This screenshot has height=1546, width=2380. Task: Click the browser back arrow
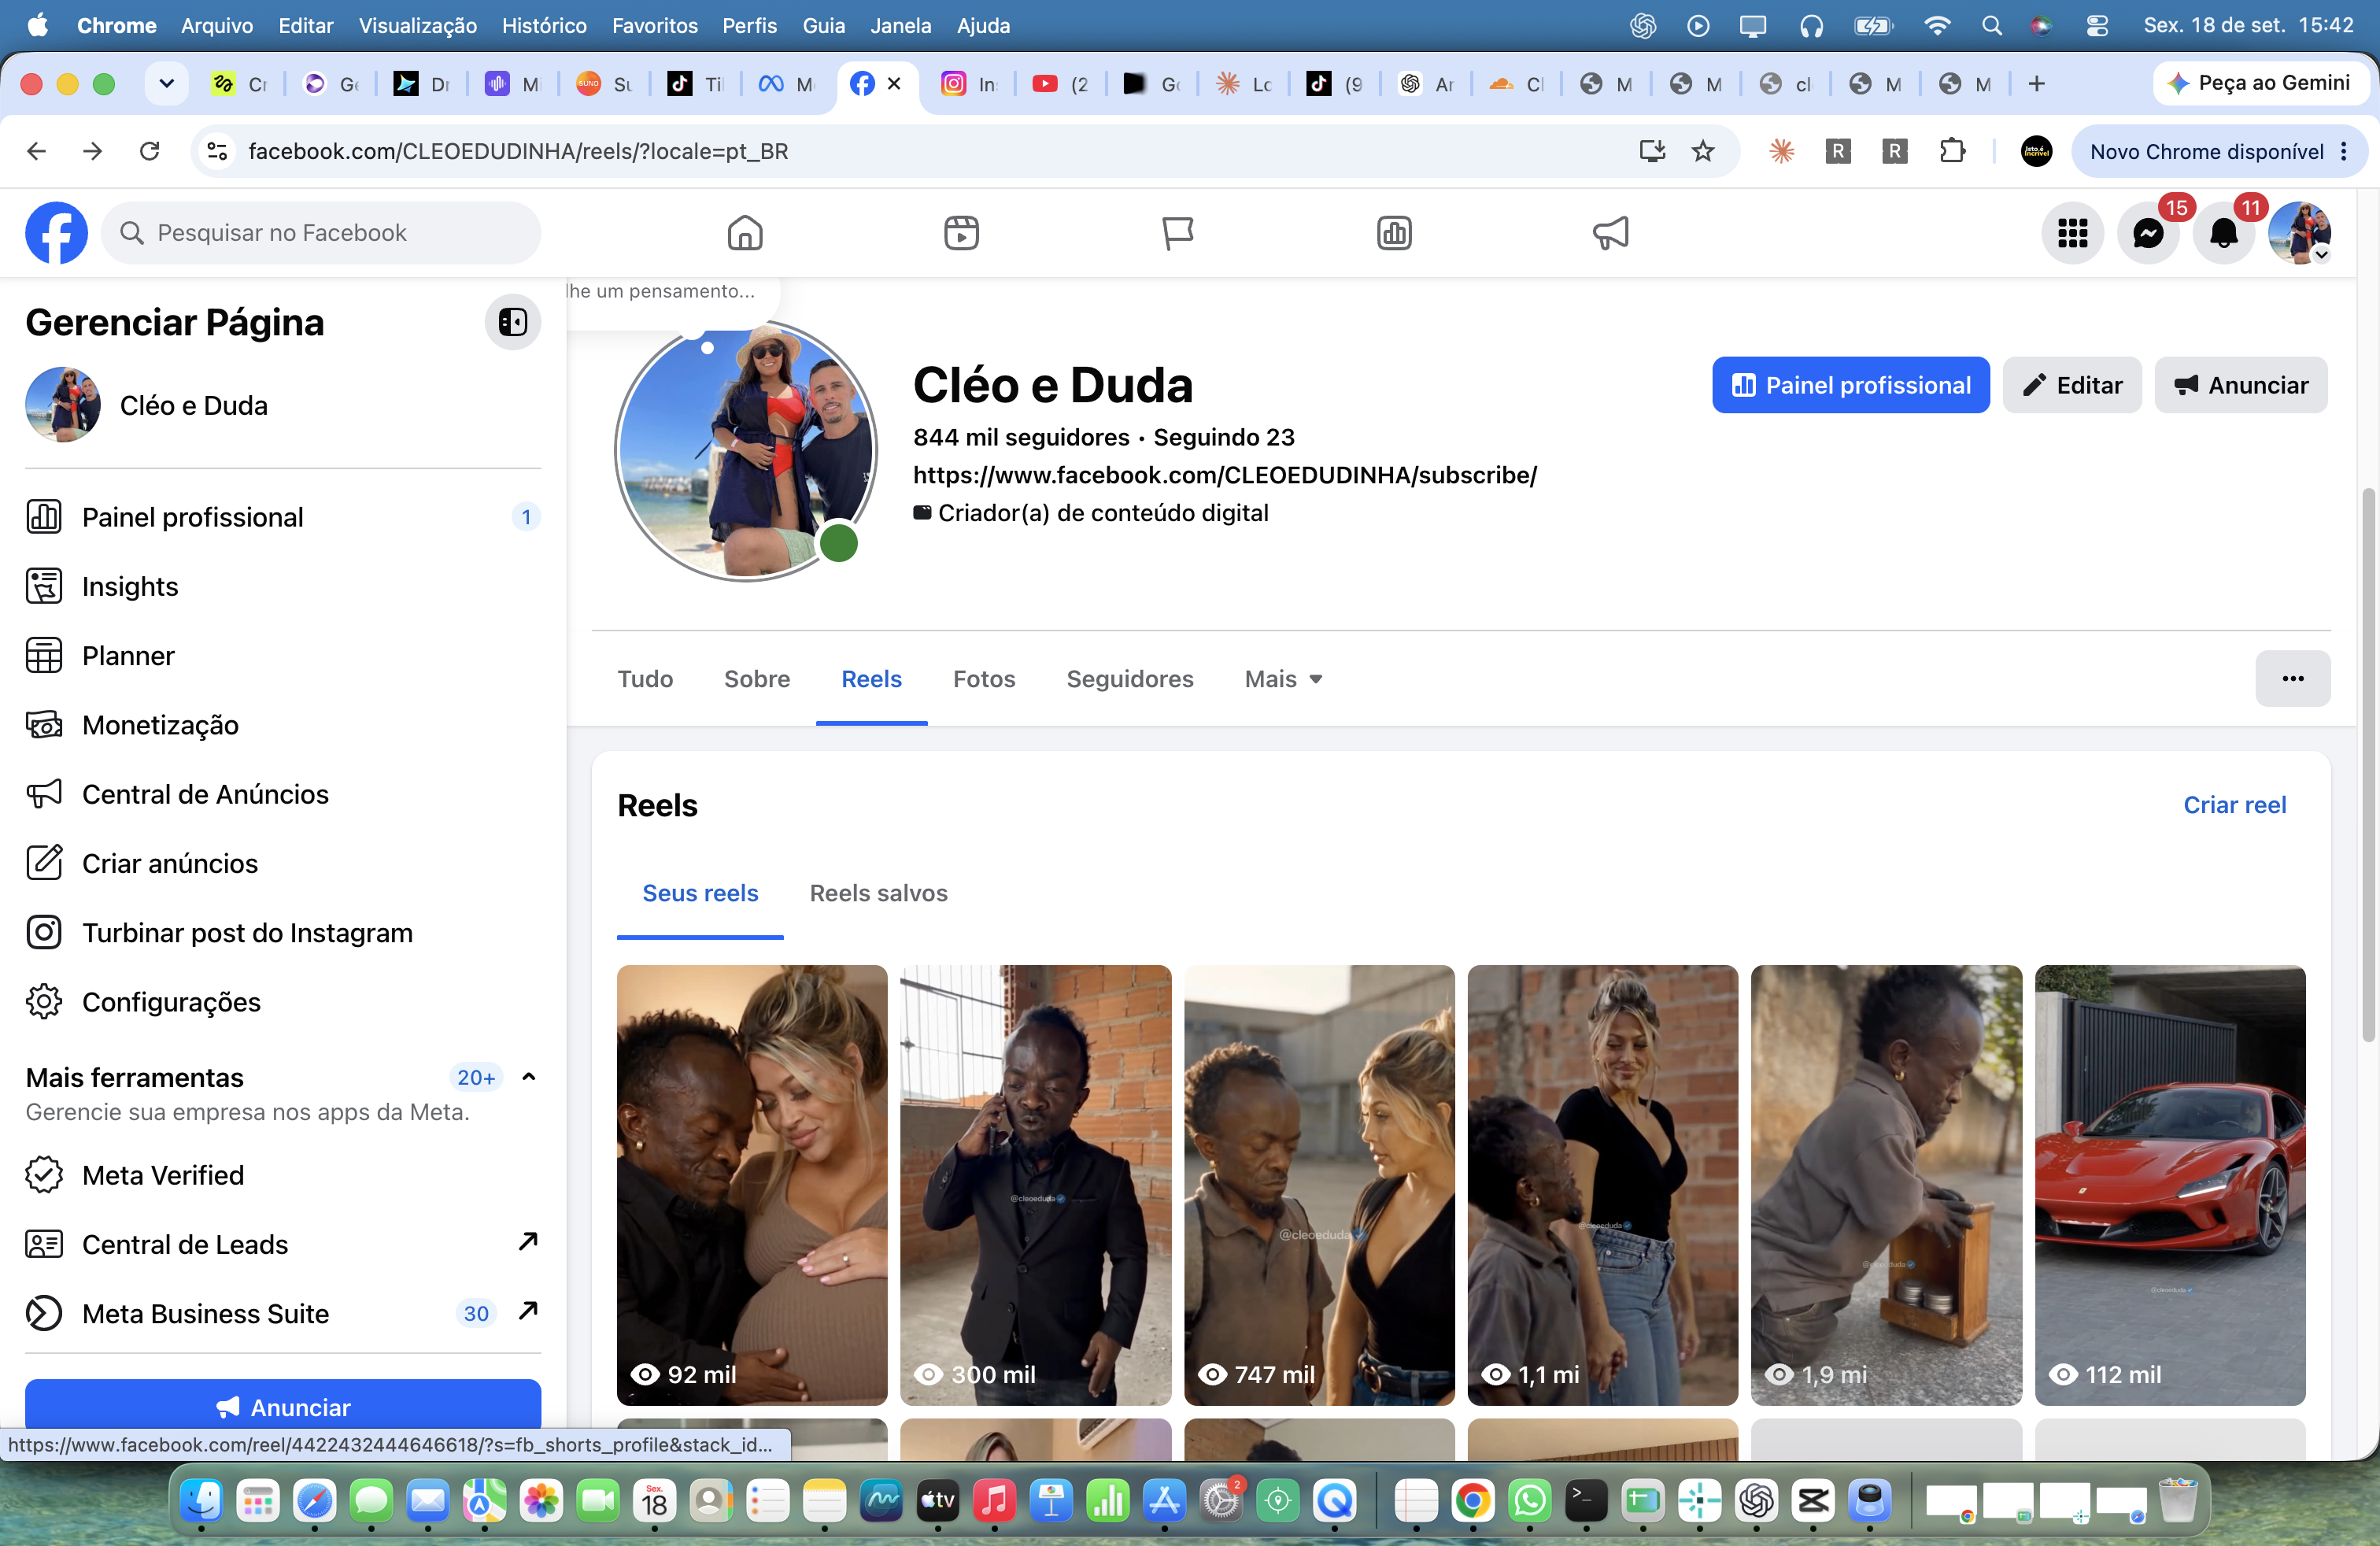tap(37, 151)
